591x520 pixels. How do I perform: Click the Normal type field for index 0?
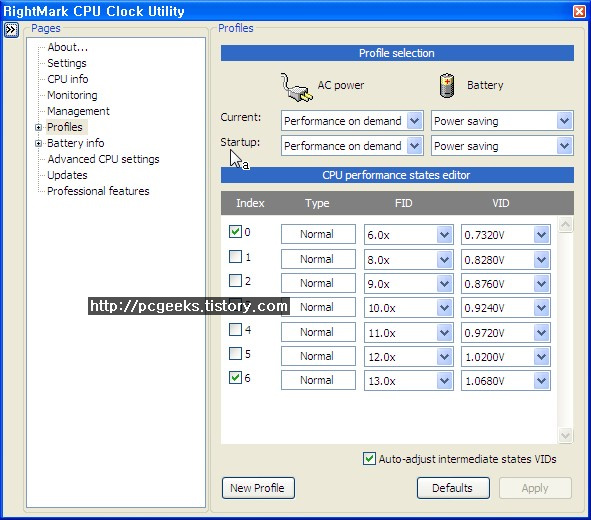click(318, 234)
